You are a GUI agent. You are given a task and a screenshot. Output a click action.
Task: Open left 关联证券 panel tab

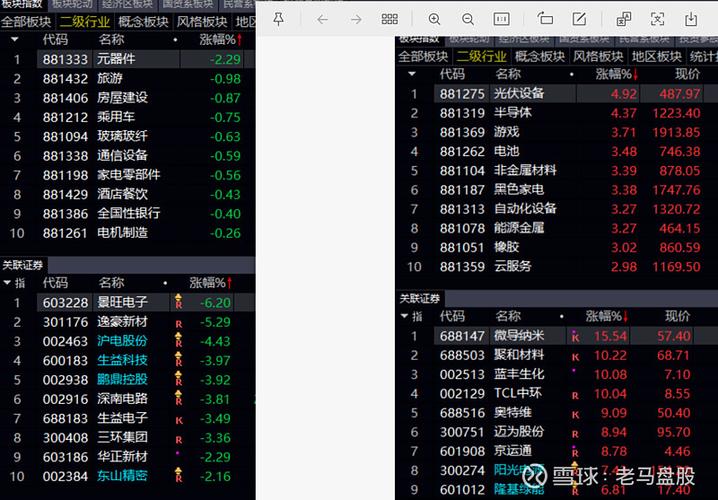(23, 265)
